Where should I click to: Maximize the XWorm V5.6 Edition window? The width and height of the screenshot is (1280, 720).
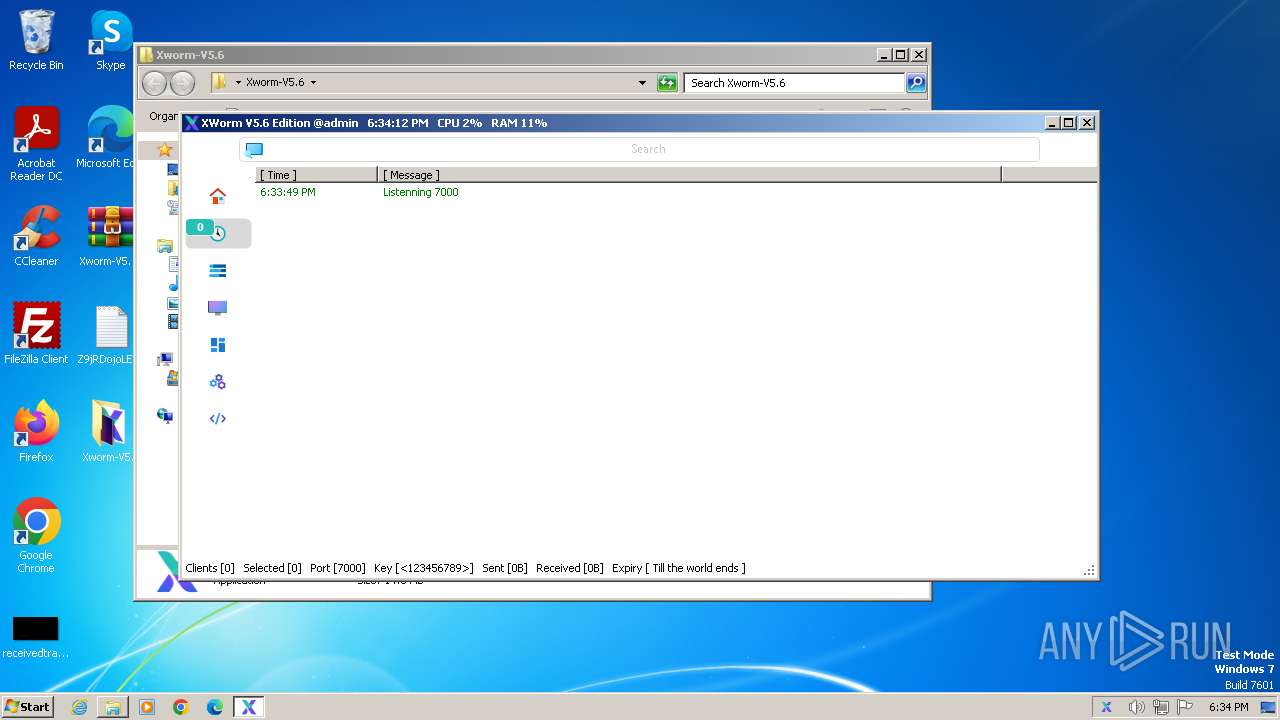coord(1068,123)
